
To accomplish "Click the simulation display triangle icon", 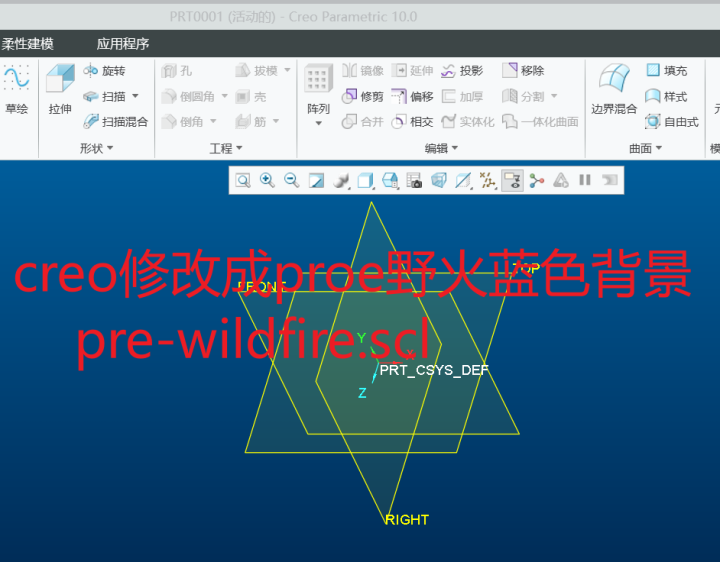I will [x=561, y=180].
